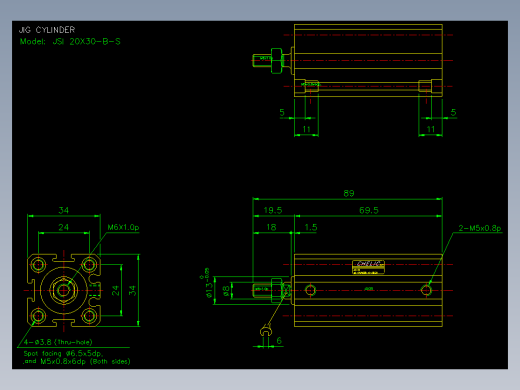The height and width of the screenshot is (390, 520).
Task: Click the 19.5 rod length dimension
Action: tap(273, 210)
